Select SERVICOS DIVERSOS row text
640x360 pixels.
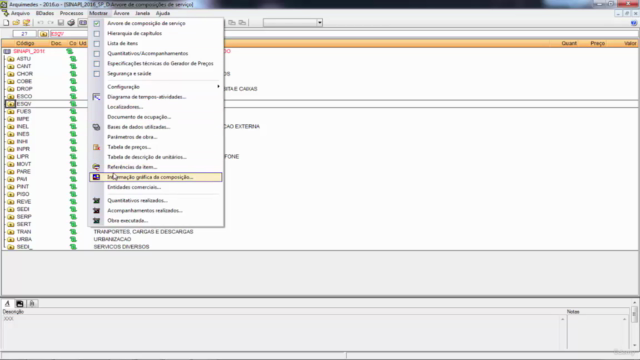coord(121,247)
